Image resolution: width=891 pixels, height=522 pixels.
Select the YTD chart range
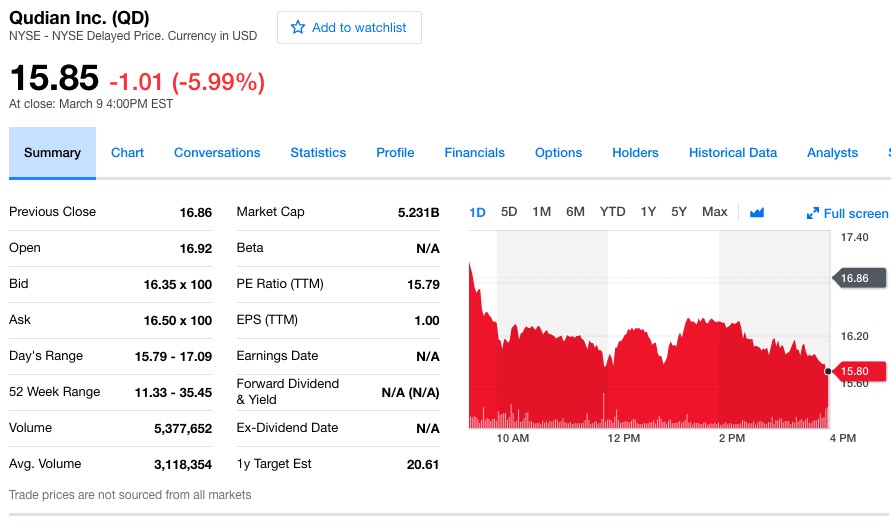[613, 212]
